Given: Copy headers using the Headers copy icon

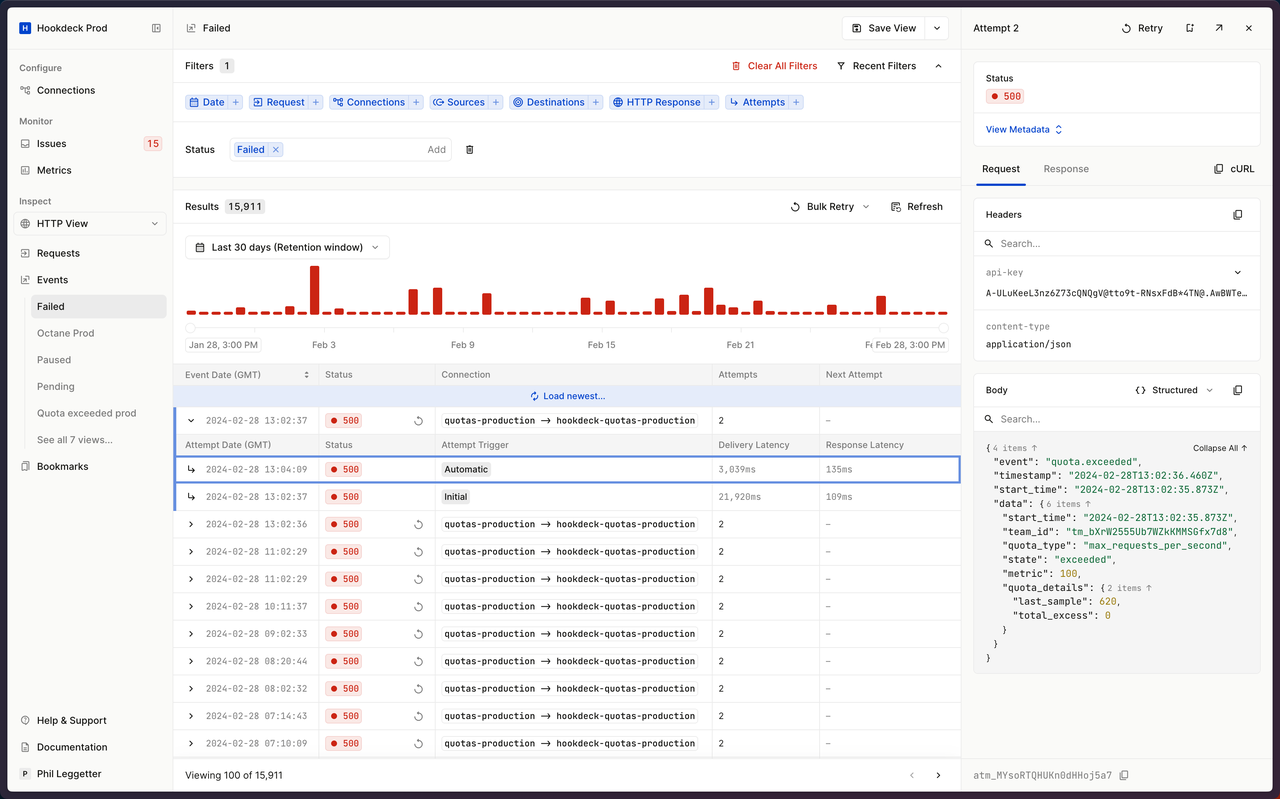Looking at the screenshot, I should [x=1237, y=215].
